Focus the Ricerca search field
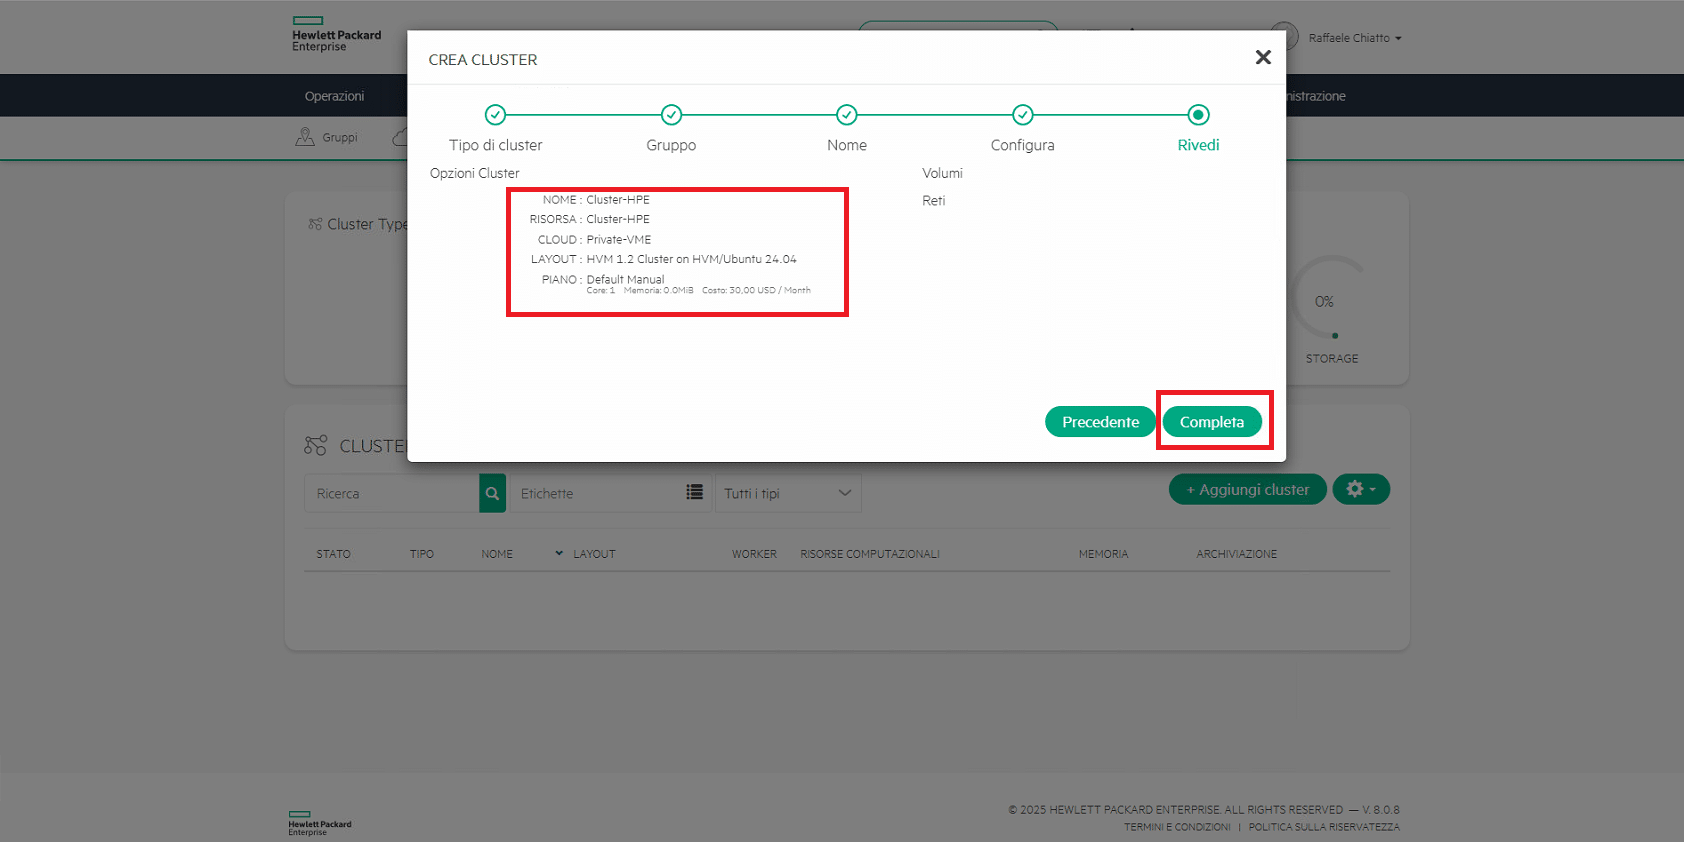The height and width of the screenshot is (842, 1684). tap(392, 493)
